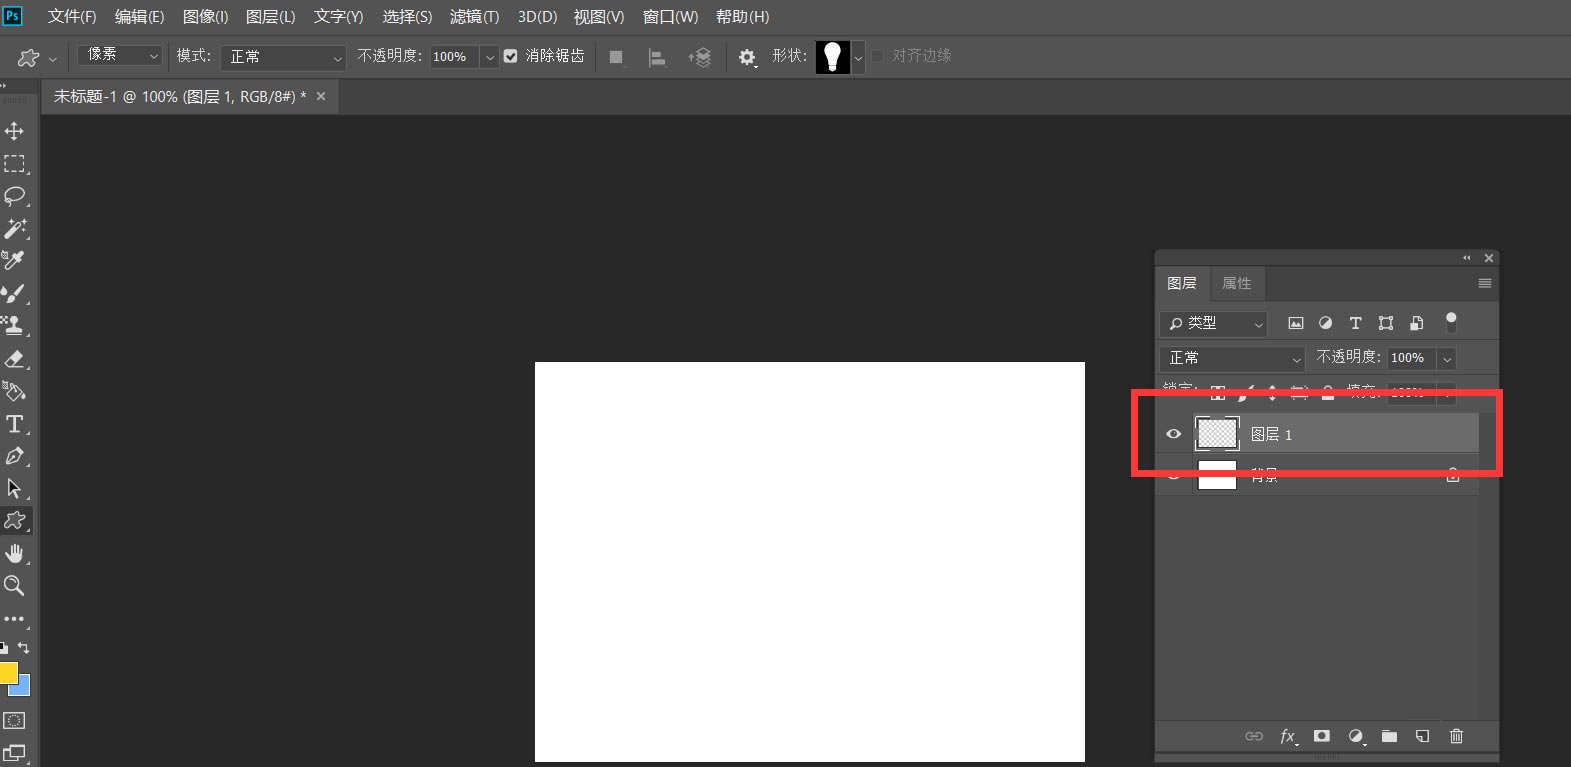Reset default foreground and background colors
The height and width of the screenshot is (767, 1571).
(x=4, y=648)
